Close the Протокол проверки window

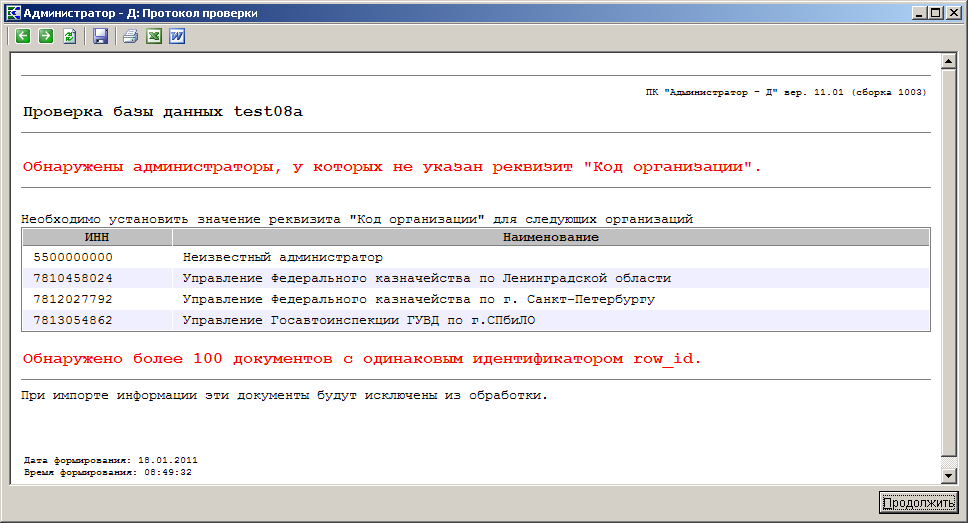[954, 12]
